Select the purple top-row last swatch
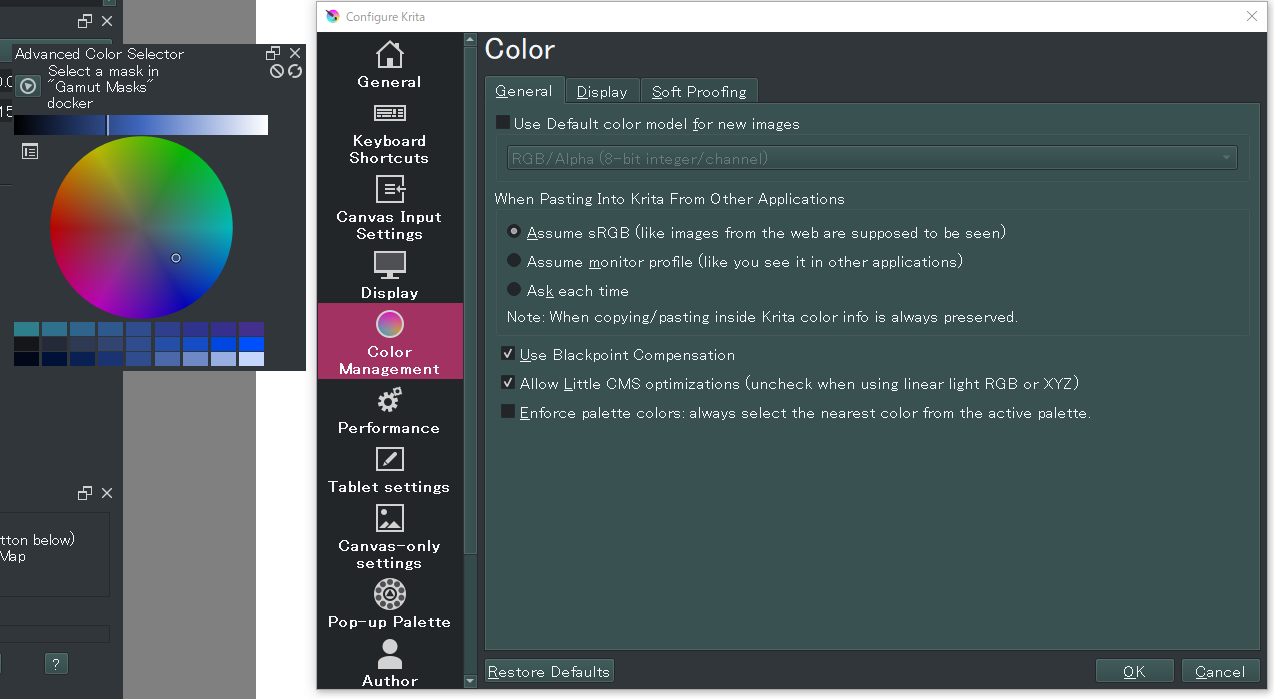Viewport: 1274px width, 699px height. pos(251,328)
